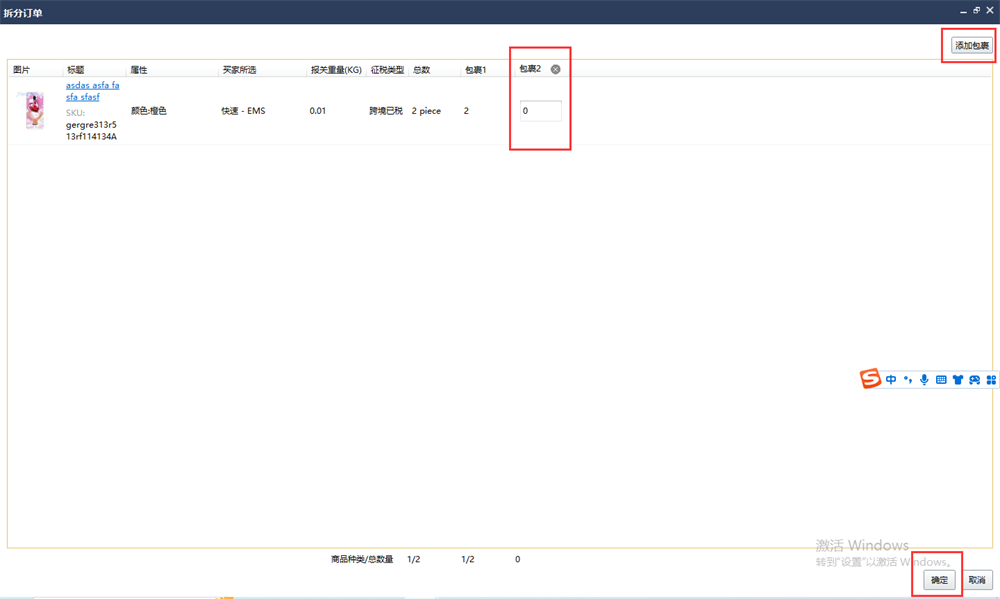Click the 总数 column header
This screenshot has width=1000, height=599.
pos(421,70)
